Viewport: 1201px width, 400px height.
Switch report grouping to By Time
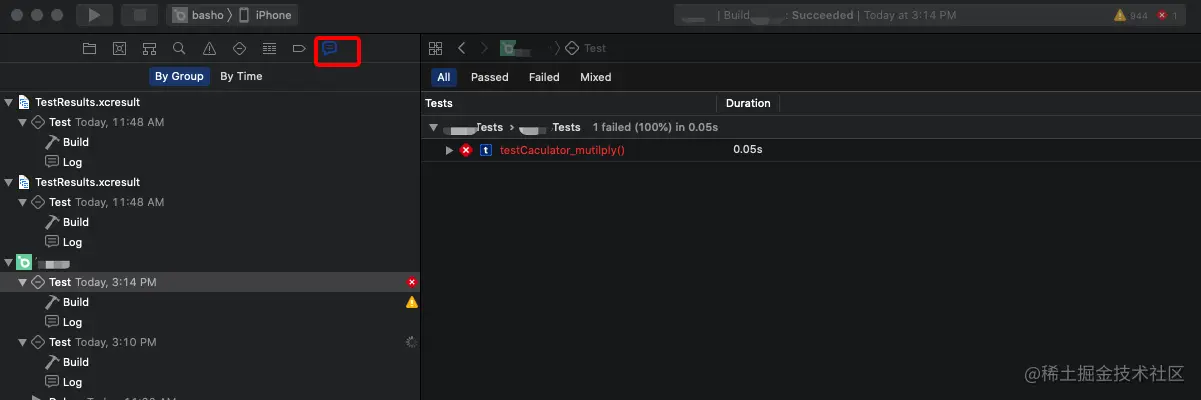coord(241,76)
